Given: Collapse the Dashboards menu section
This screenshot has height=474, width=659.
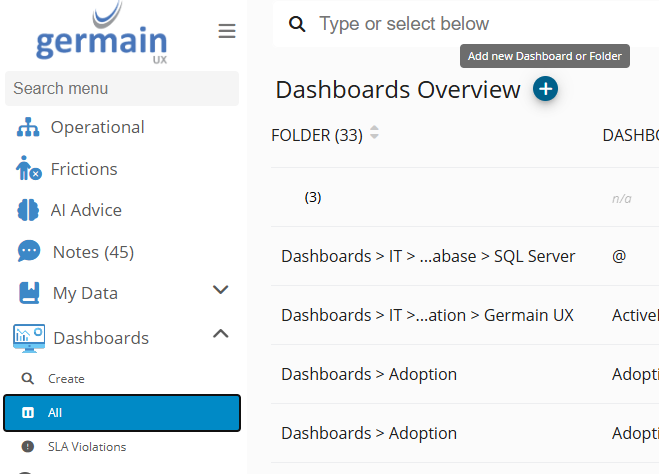Looking at the screenshot, I should (x=221, y=334).
